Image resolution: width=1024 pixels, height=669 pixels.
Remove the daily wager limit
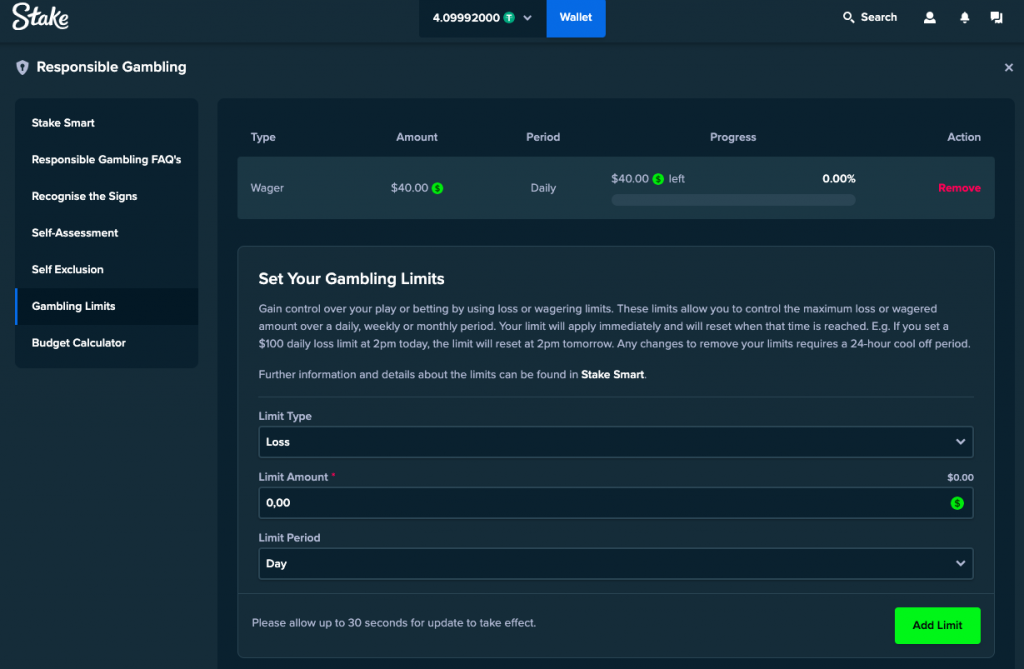click(959, 188)
